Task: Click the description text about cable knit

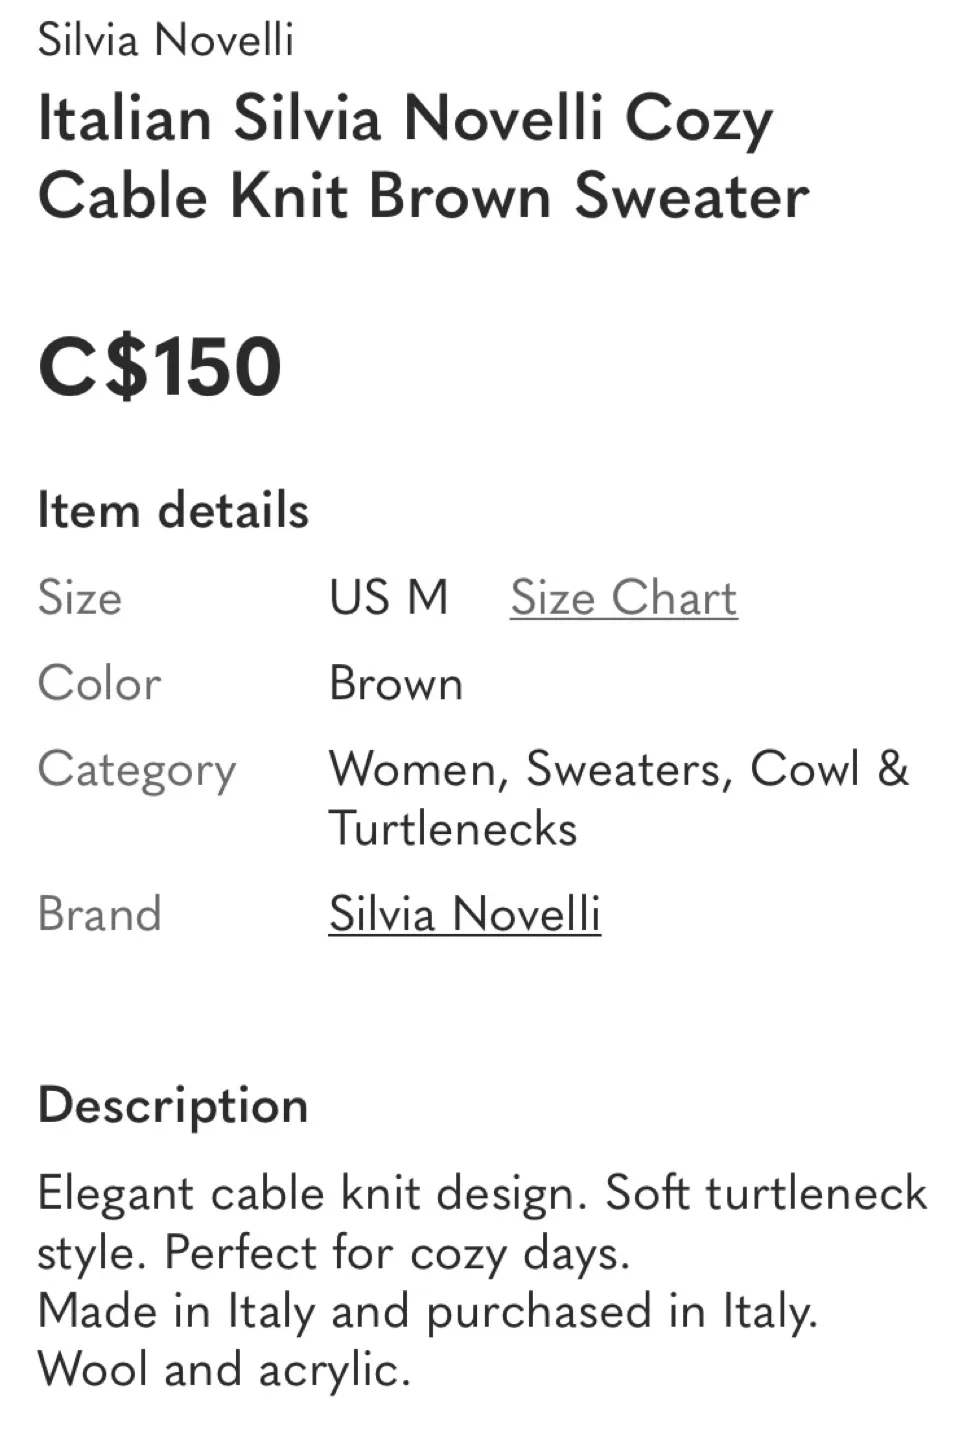Action: [x=480, y=1193]
